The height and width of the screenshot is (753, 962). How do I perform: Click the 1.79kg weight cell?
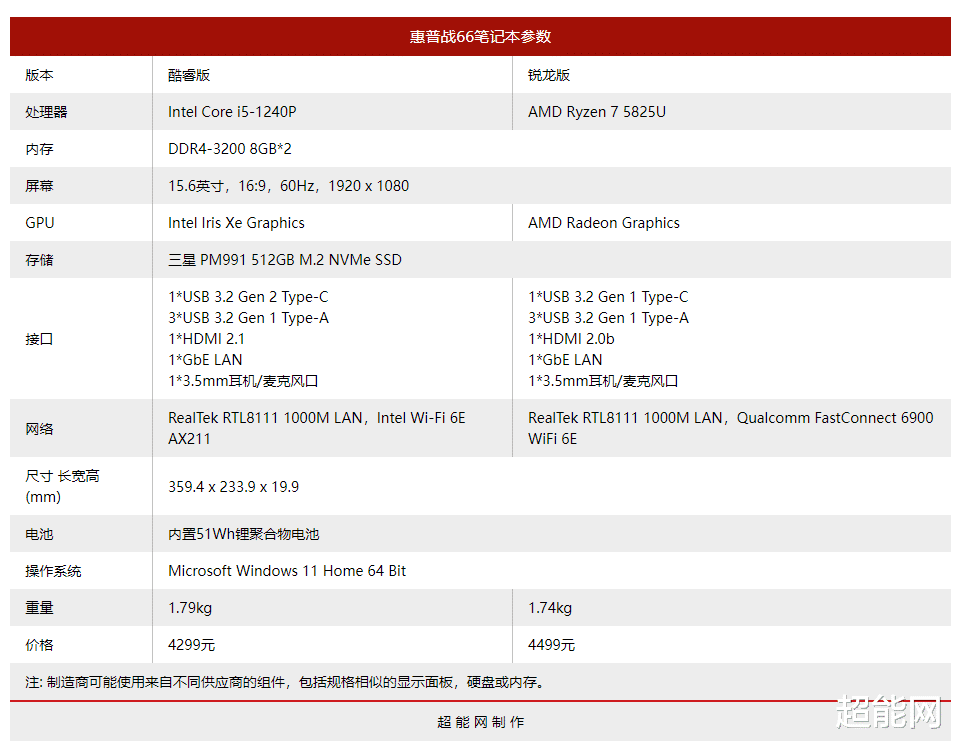point(190,607)
